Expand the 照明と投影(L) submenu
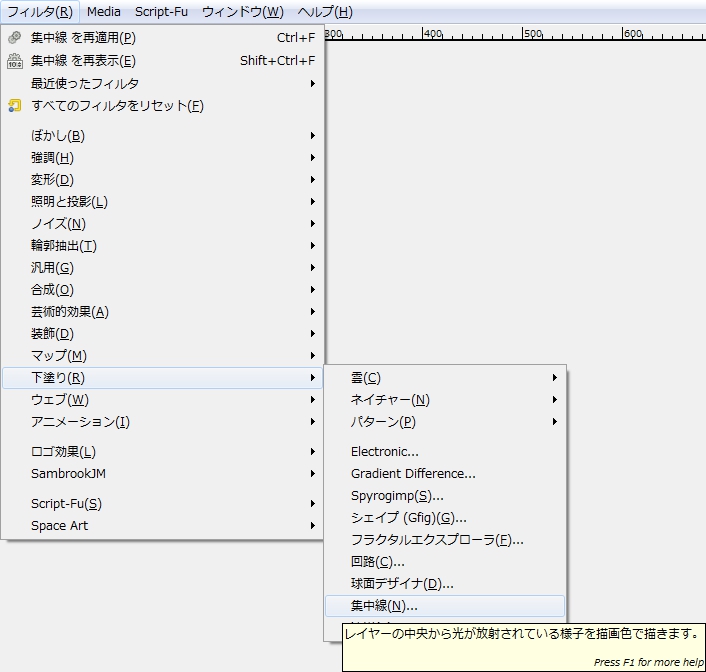Image resolution: width=706 pixels, height=672 pixels. click(162, 201)
